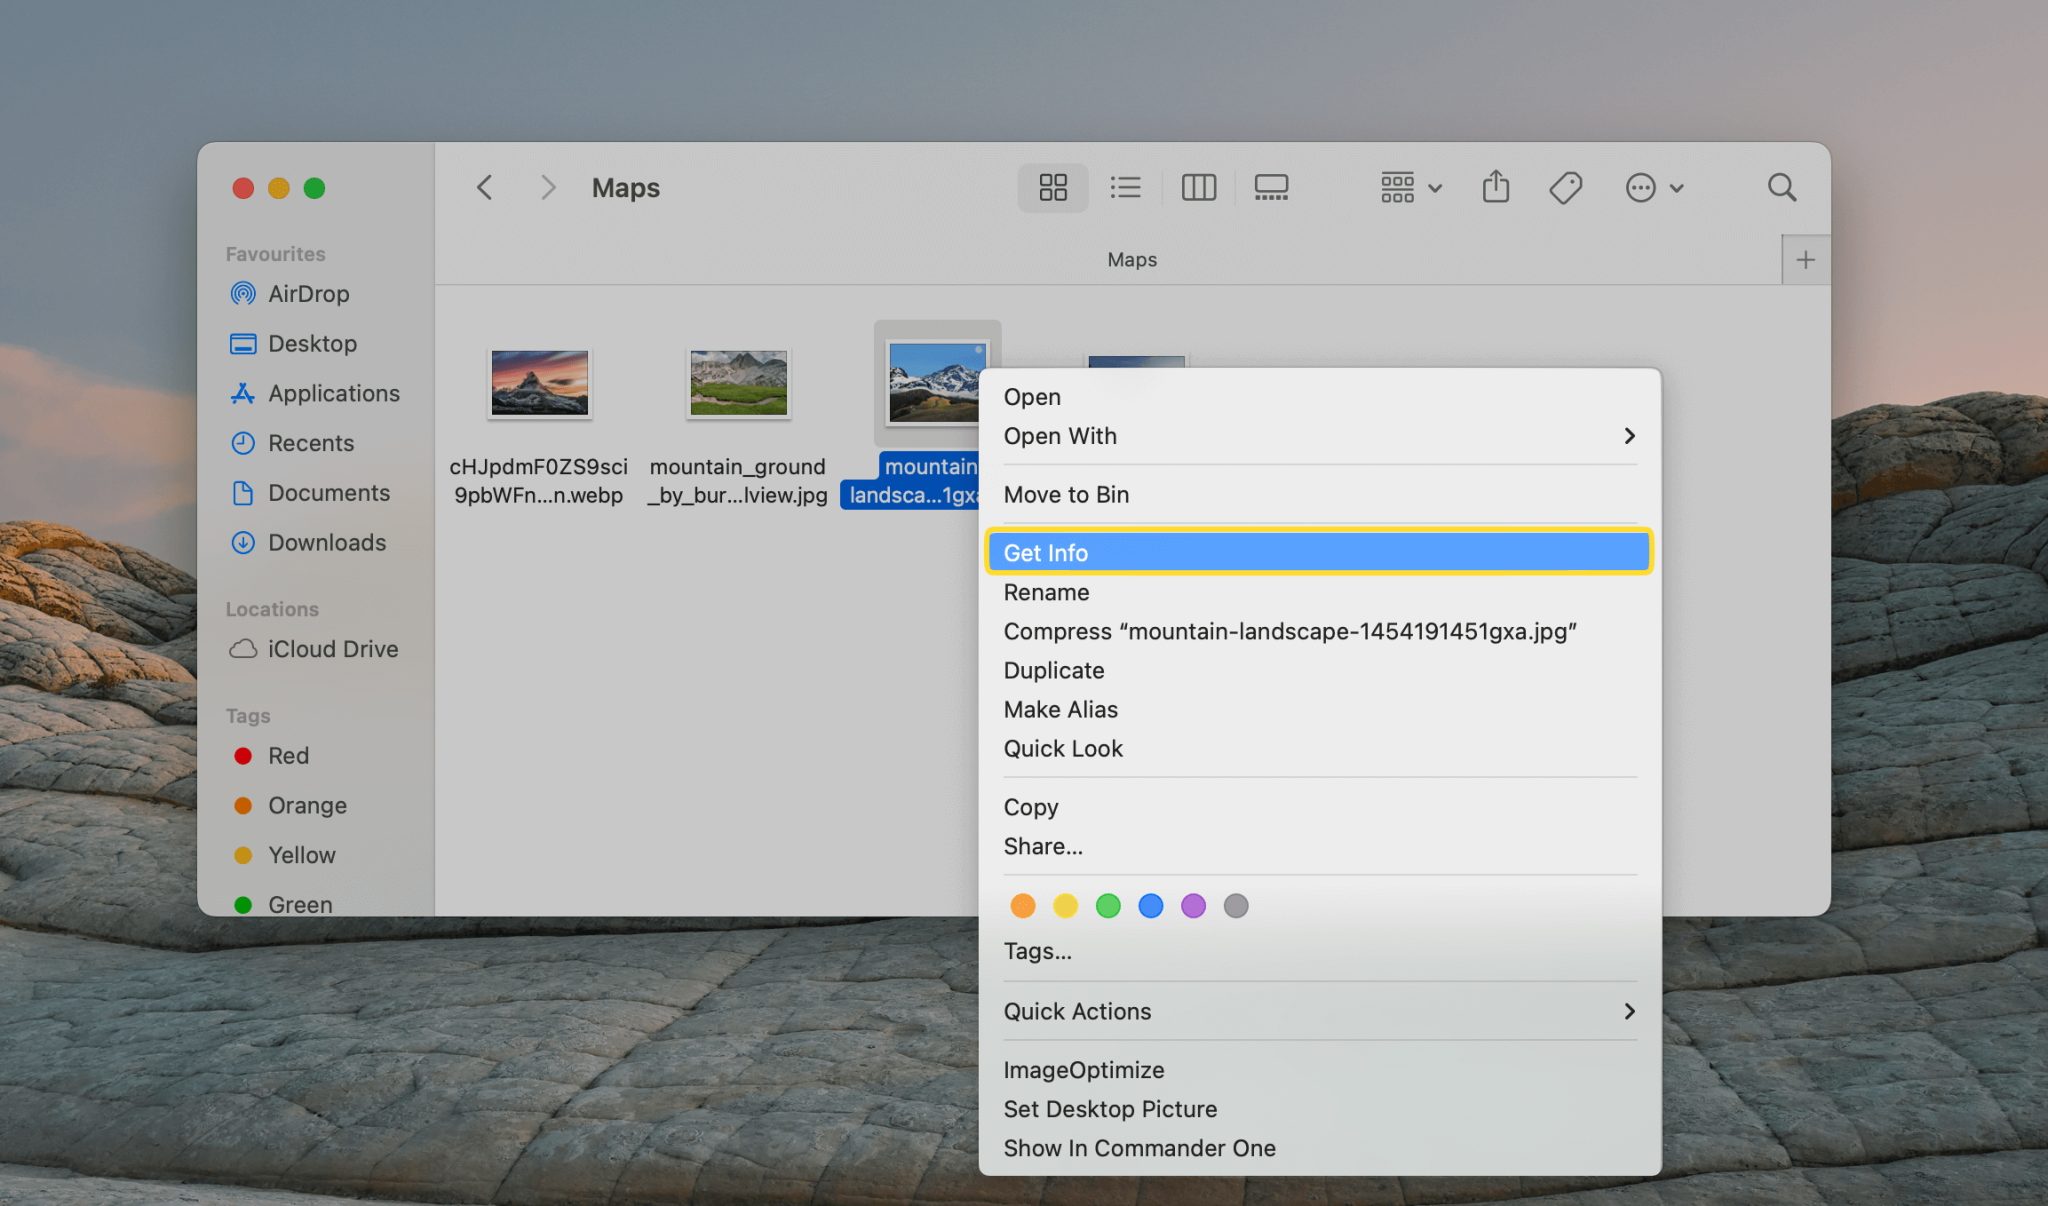Select AirDrop in the sidebar
2048x1206 pixels.
click(308, 293)
